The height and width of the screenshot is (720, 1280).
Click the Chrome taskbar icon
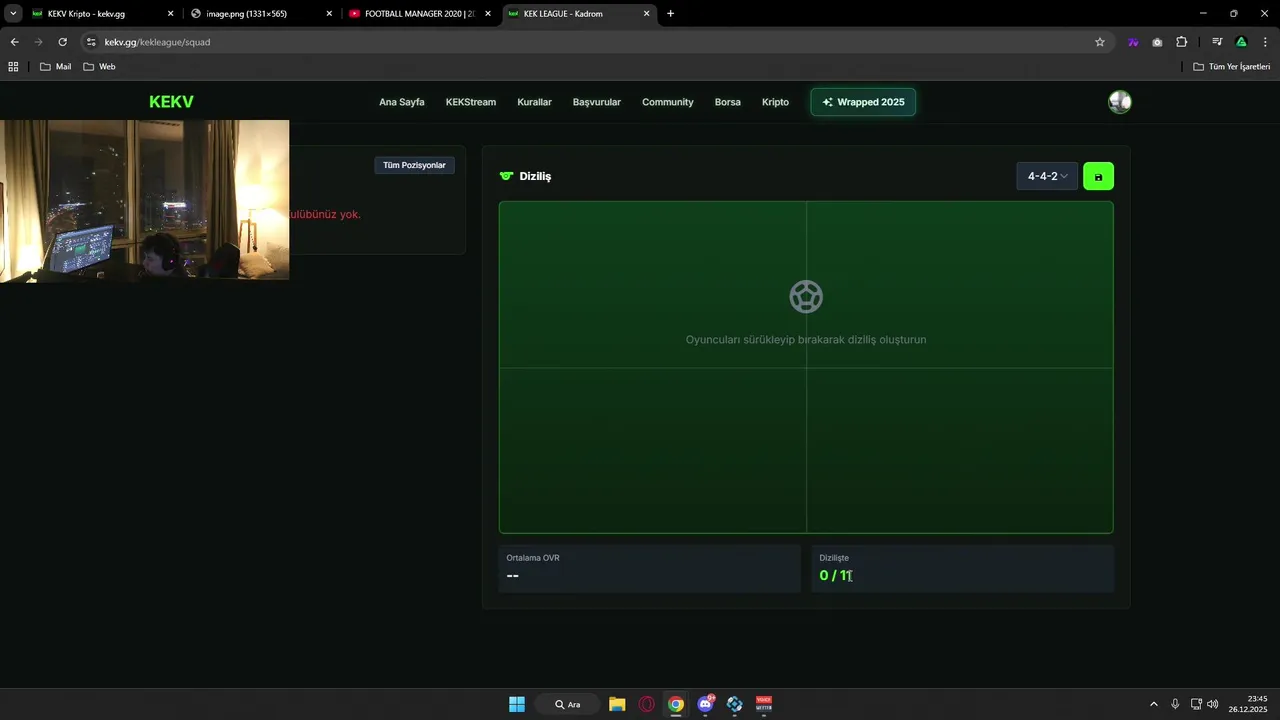(676, 704)
